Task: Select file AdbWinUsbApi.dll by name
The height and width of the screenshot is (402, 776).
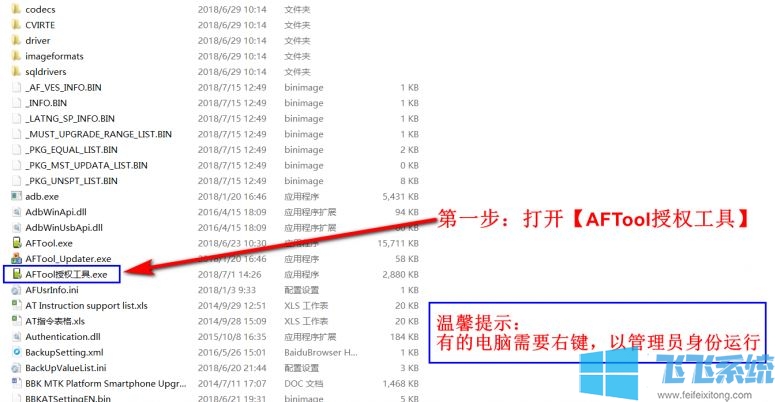Action: coord(64,228)
